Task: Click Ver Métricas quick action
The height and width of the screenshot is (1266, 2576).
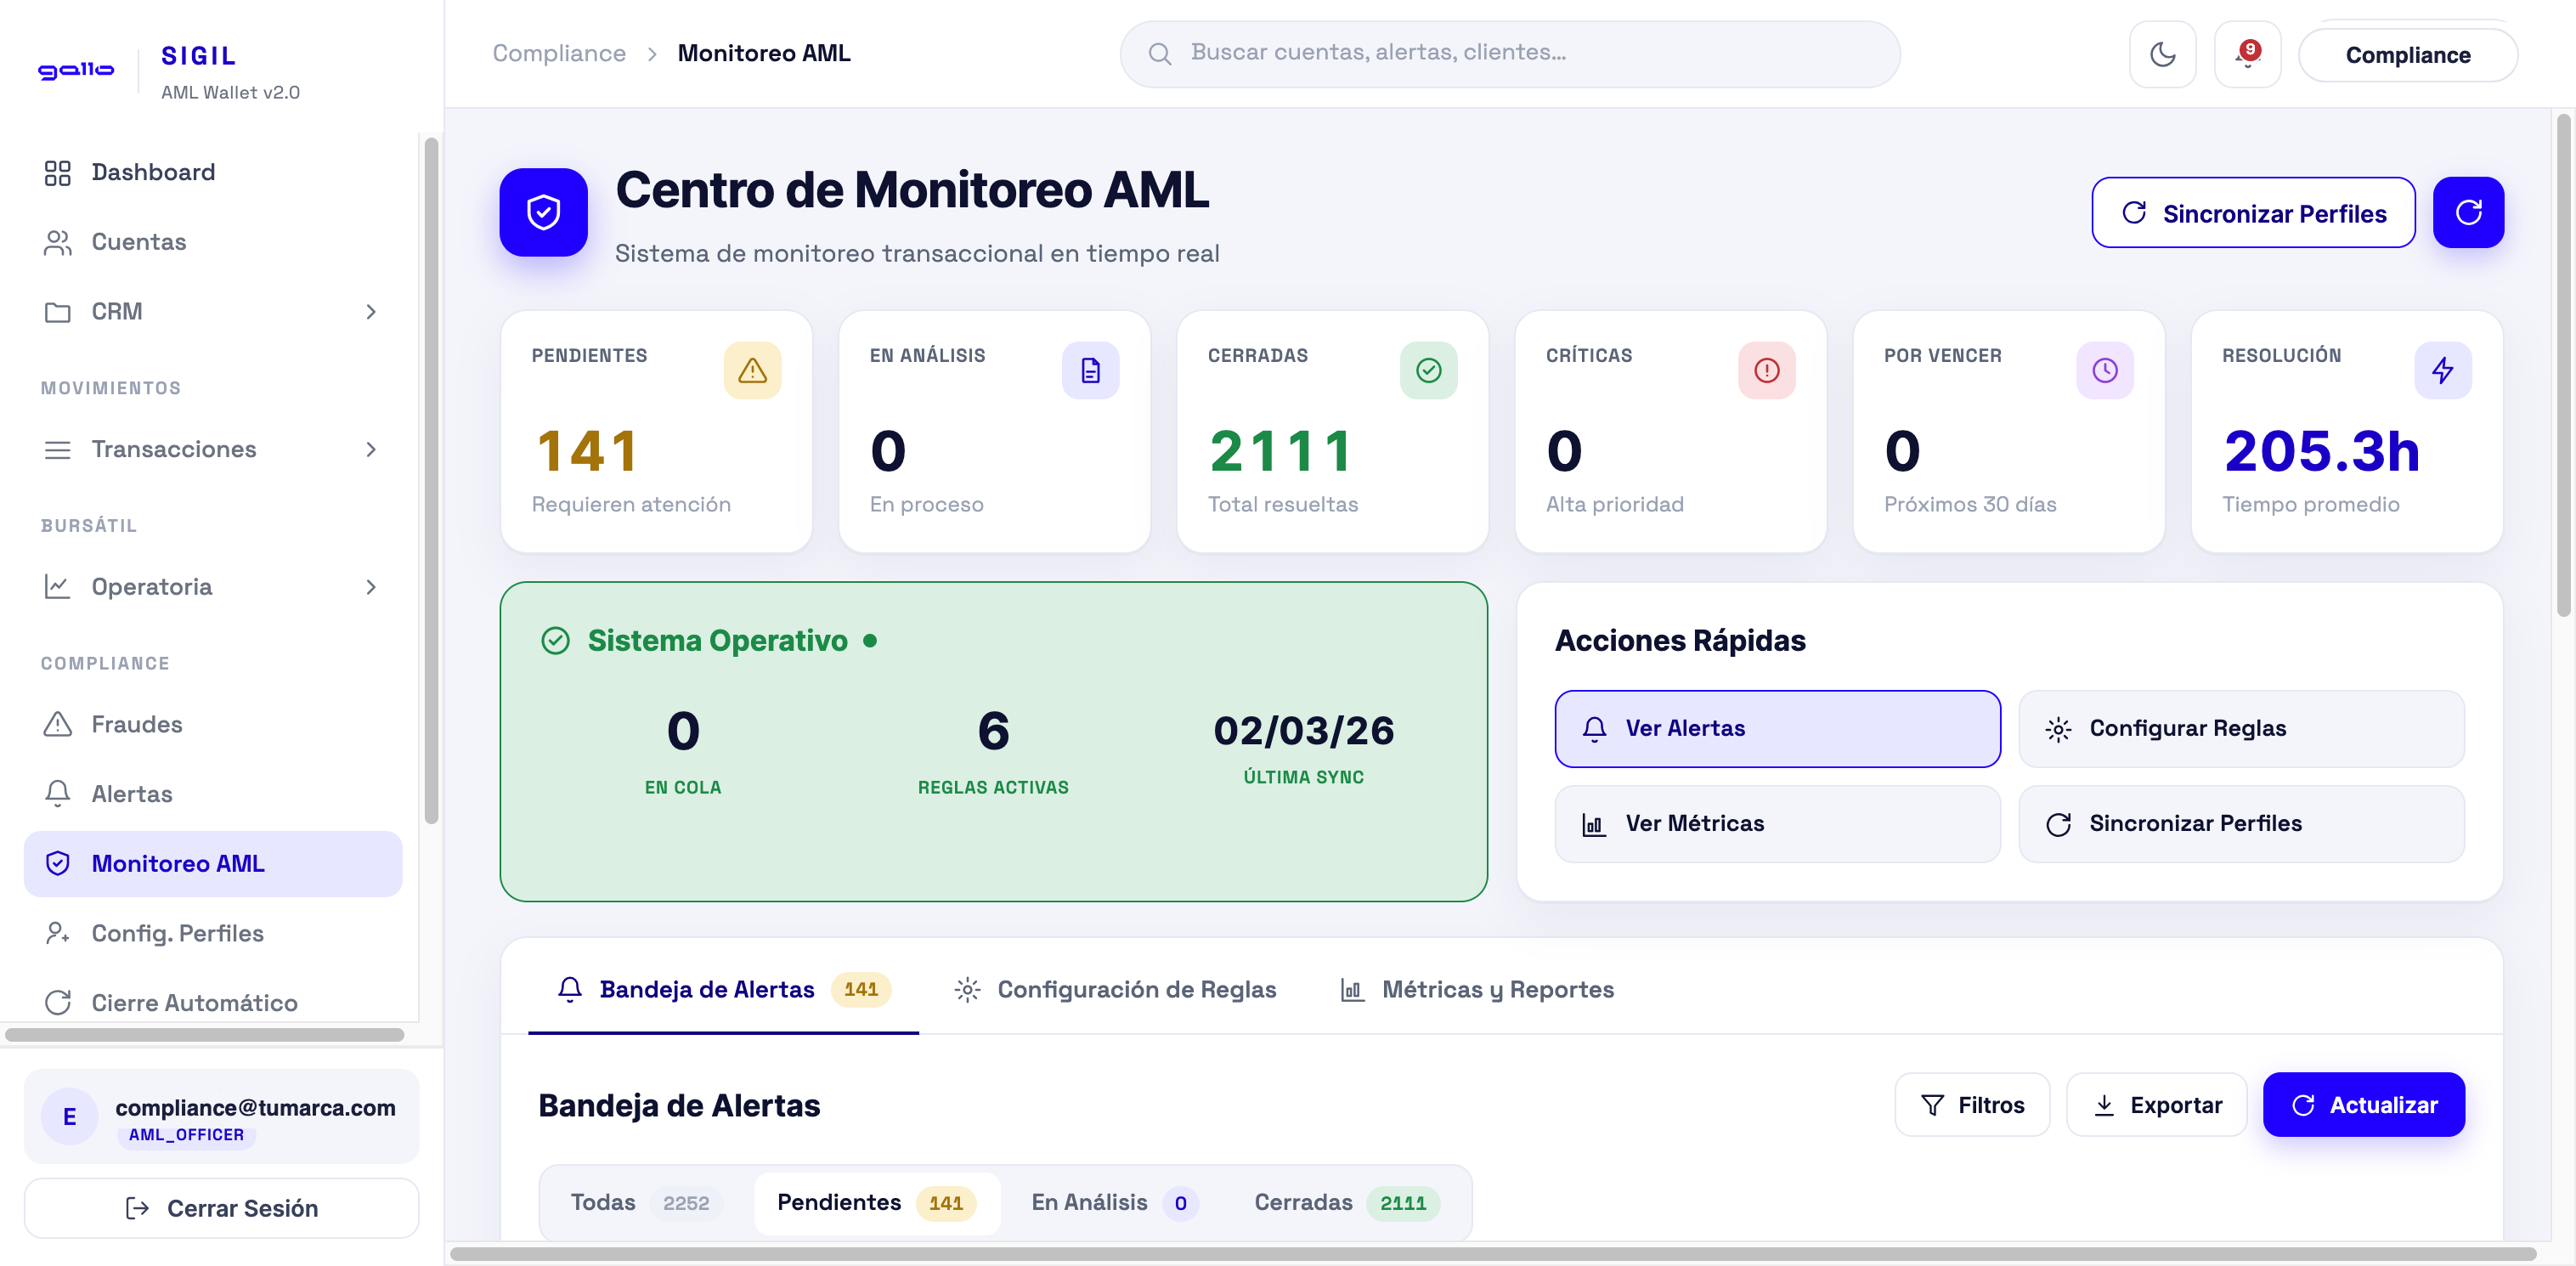Action: click(1777, 824)
